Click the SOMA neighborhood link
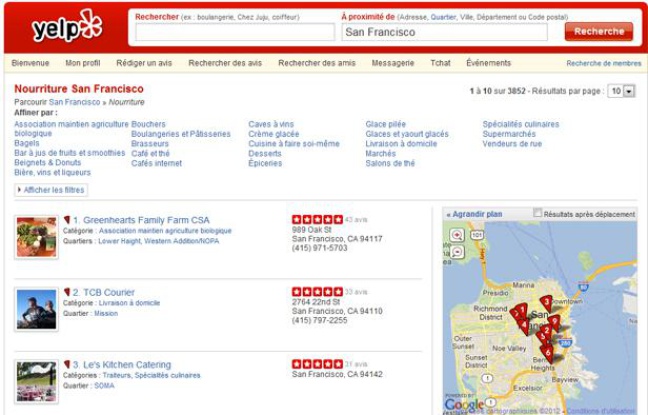The width and height of the screenshot is (648, 415). coord(104,386)
